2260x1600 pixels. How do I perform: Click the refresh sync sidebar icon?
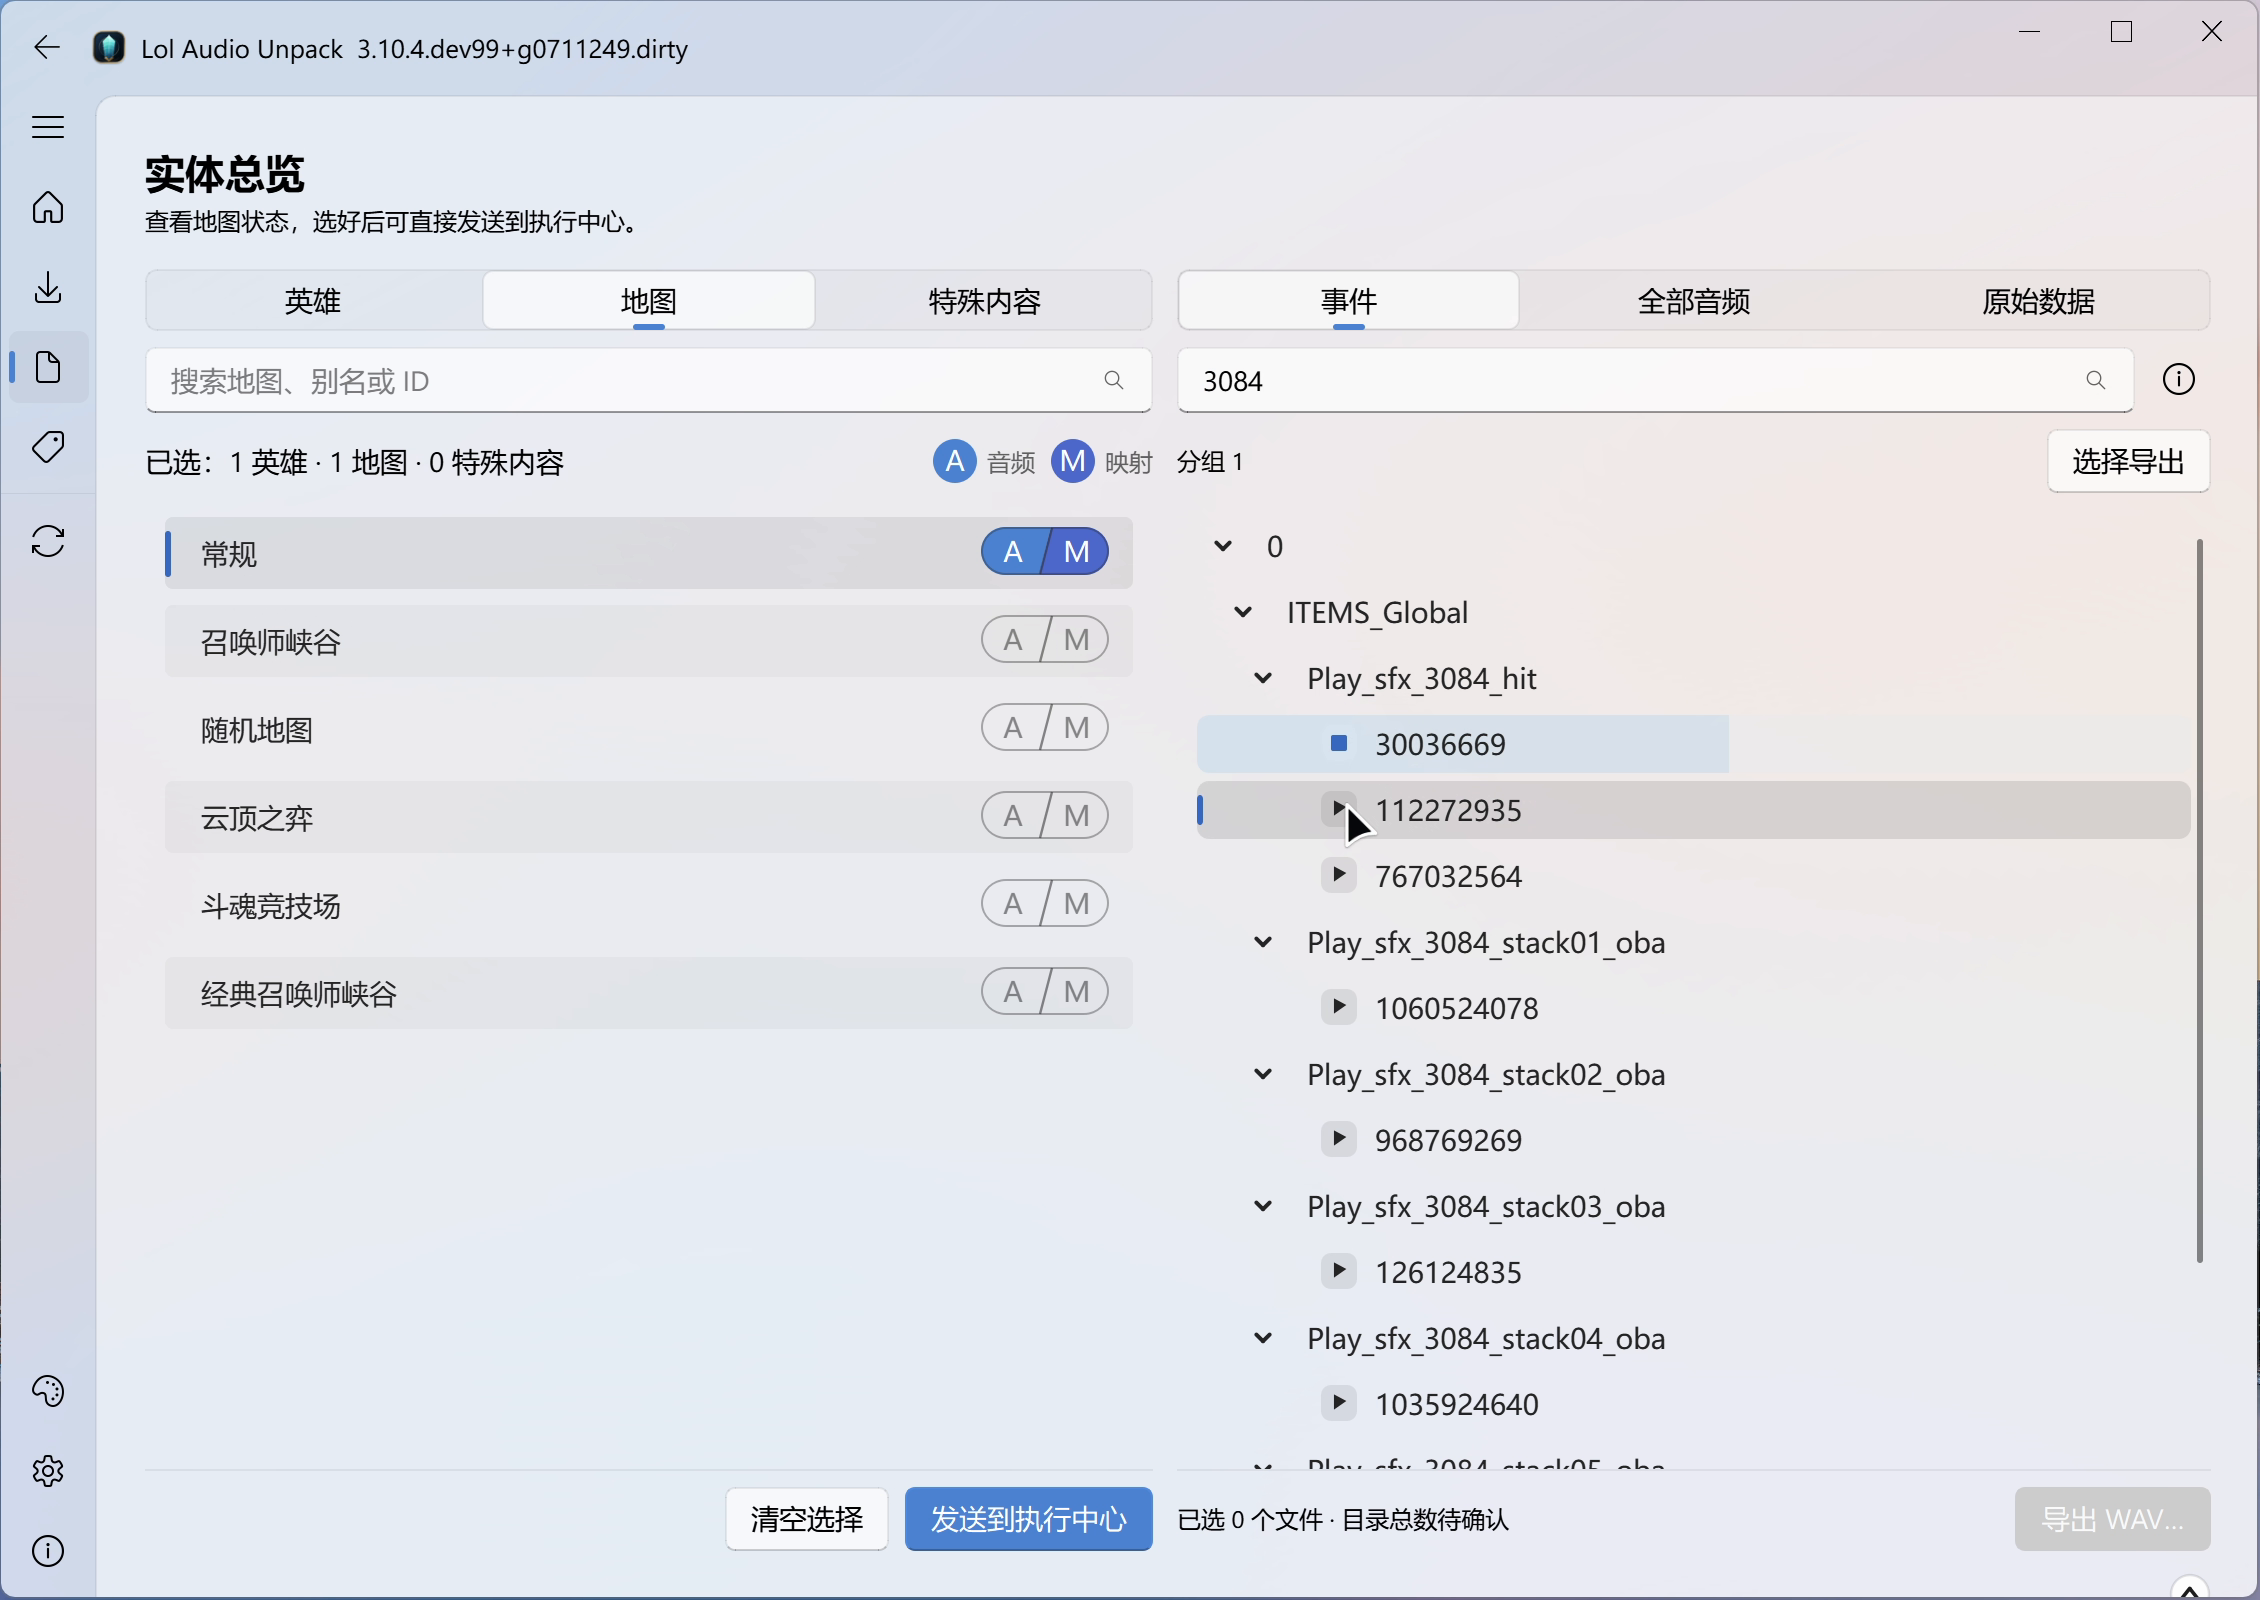tap(48, 541)
